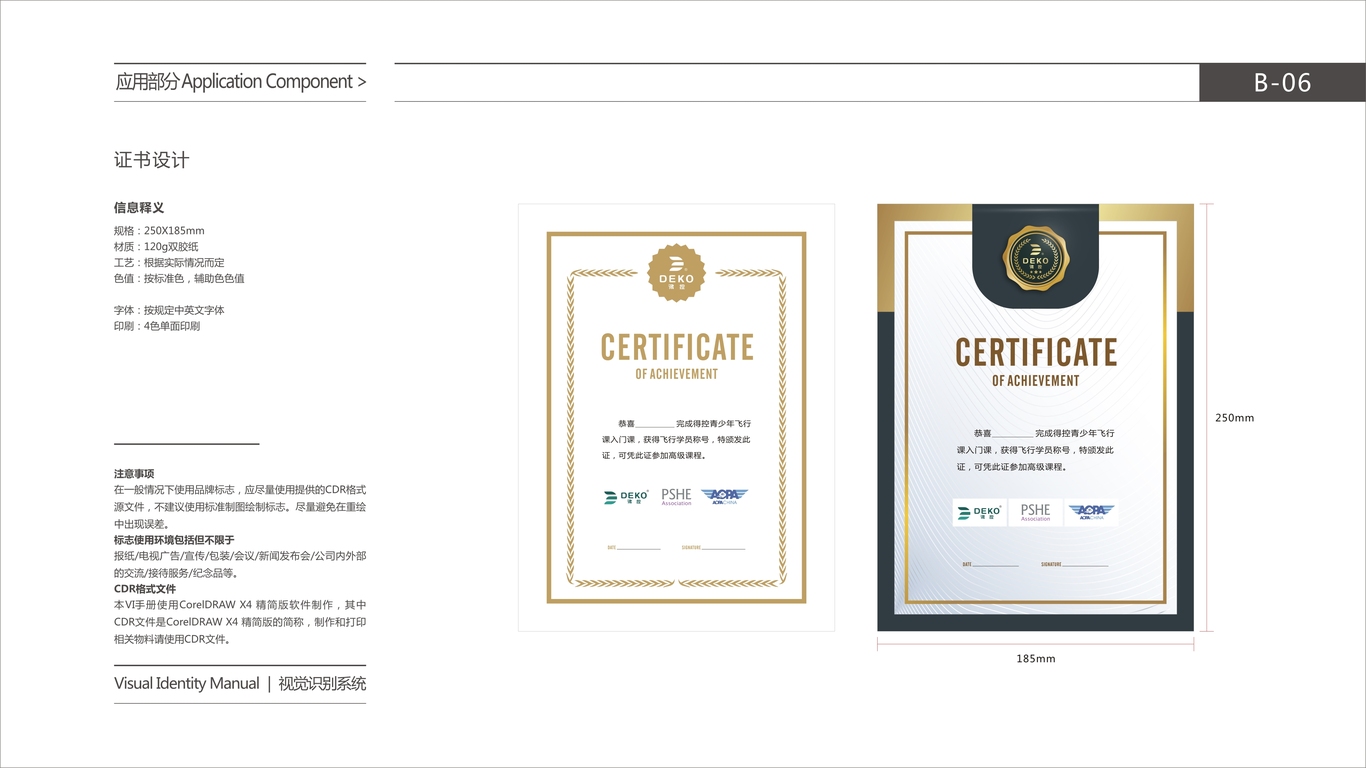Click the PSHE Association logo on the right certificate
Image resolution: width=1366 pixels, height=768 pixels.
click(1035, 513)
